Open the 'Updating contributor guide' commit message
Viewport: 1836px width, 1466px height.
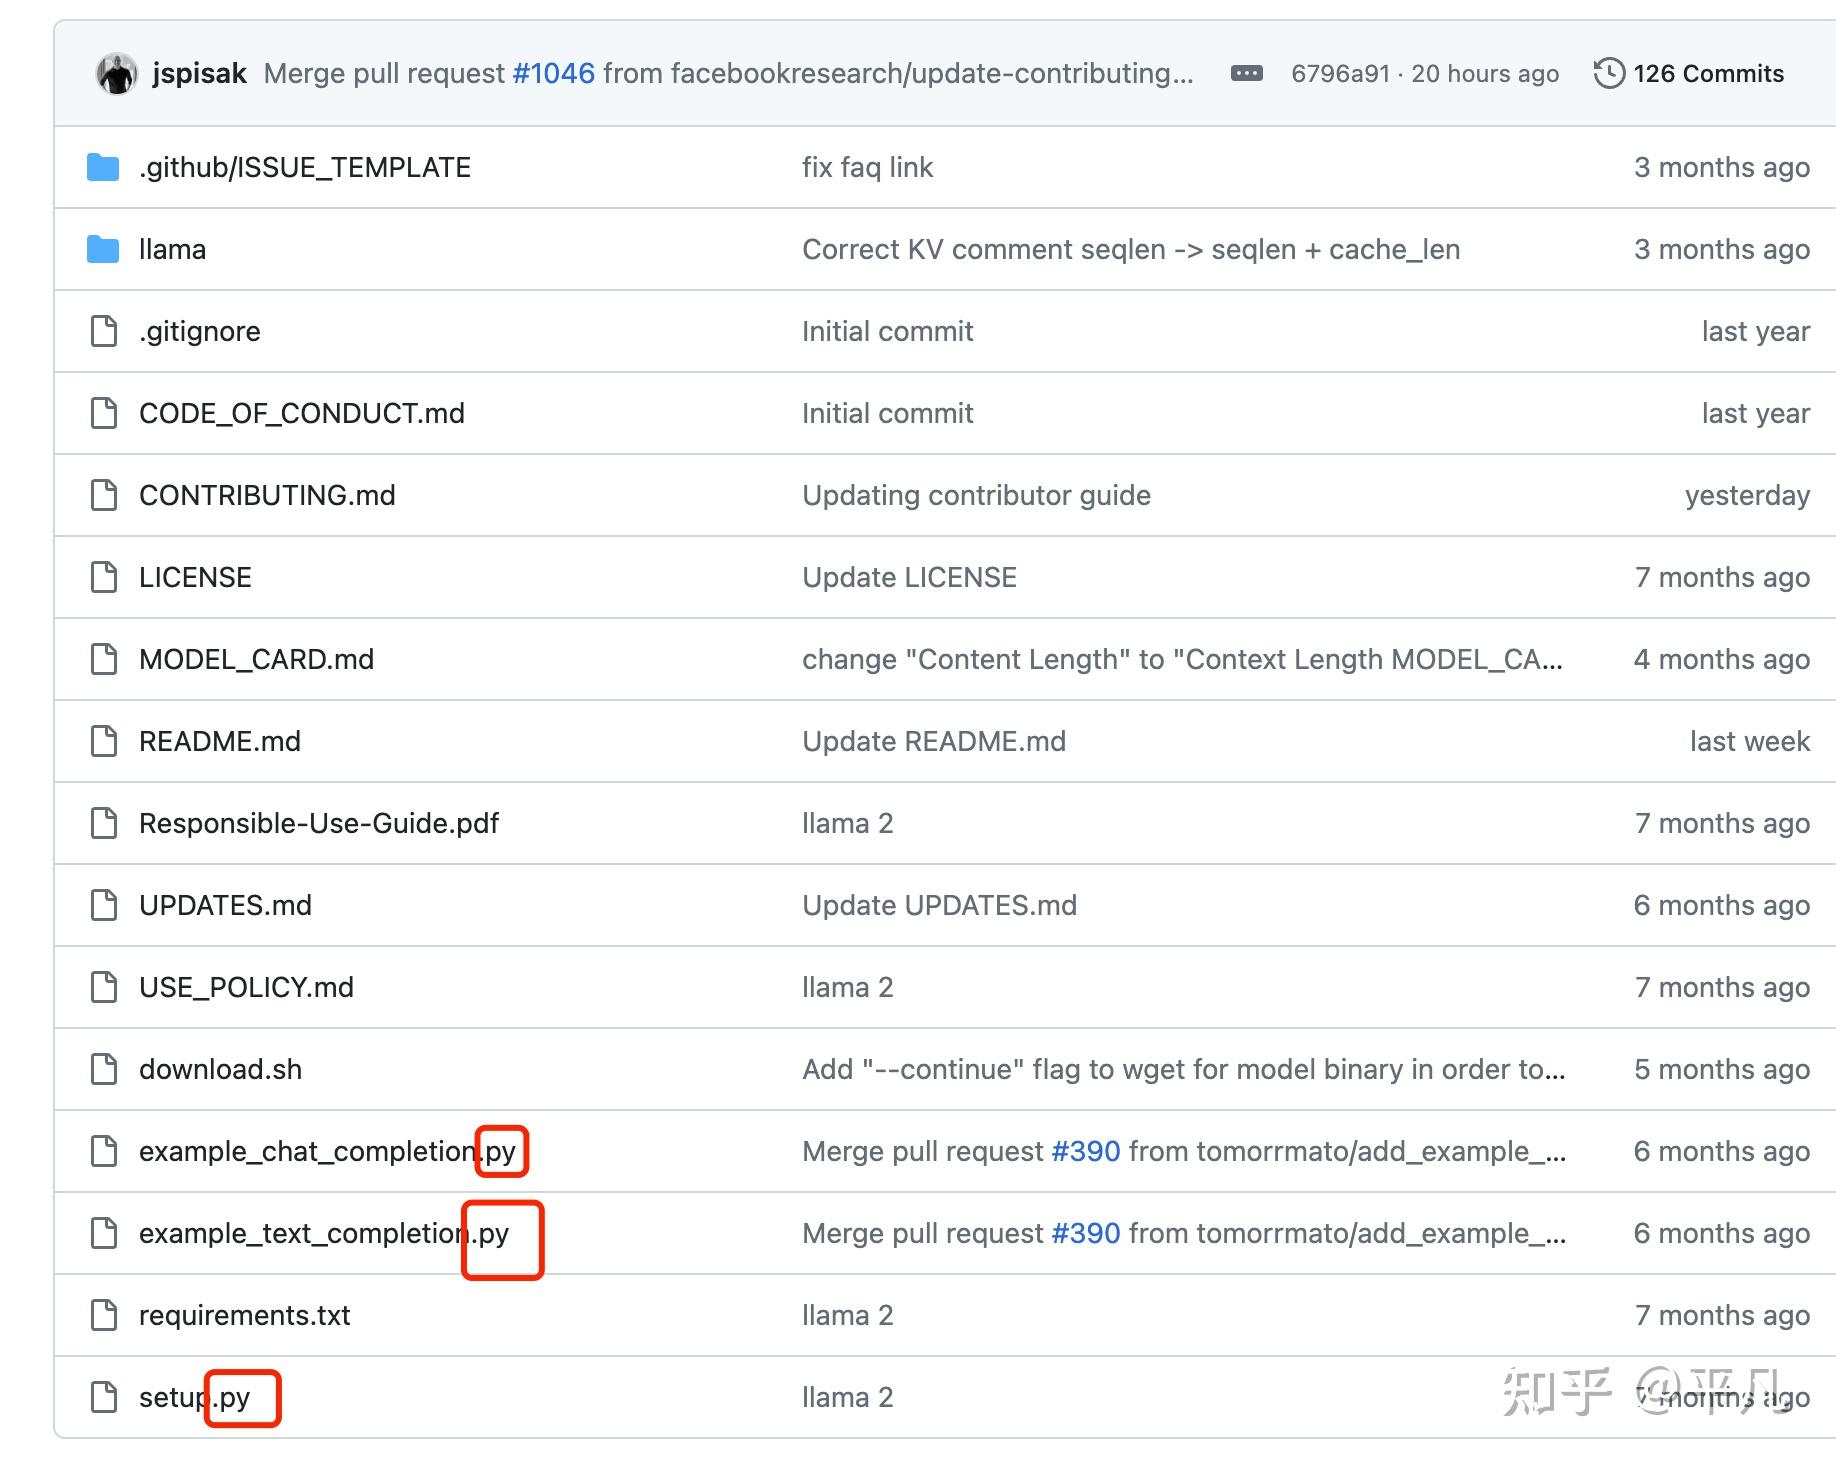click(x=976, y=496)
